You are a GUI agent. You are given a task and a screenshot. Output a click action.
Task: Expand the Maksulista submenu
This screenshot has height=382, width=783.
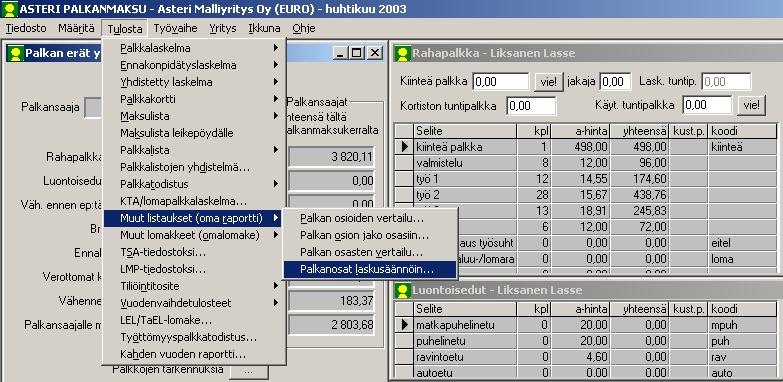point(193,116)
